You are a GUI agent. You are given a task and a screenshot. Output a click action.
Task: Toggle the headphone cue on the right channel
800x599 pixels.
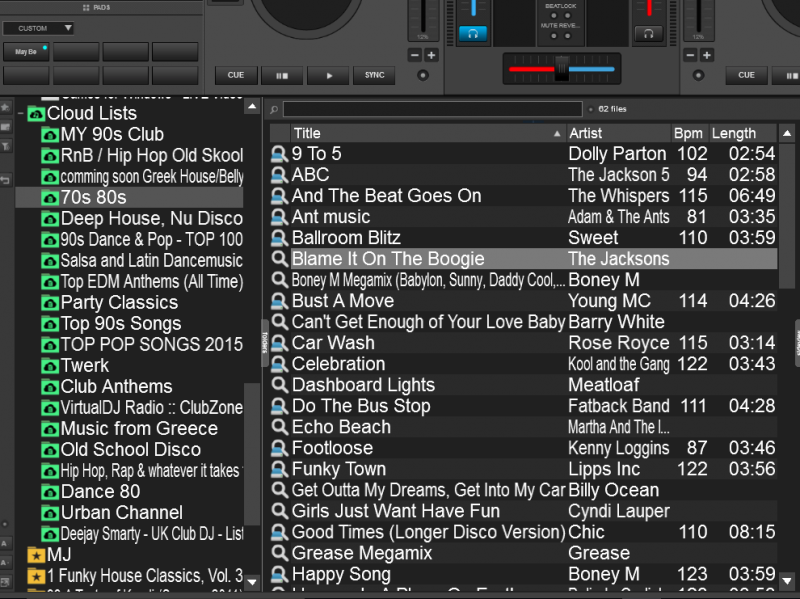click(648, 34)
